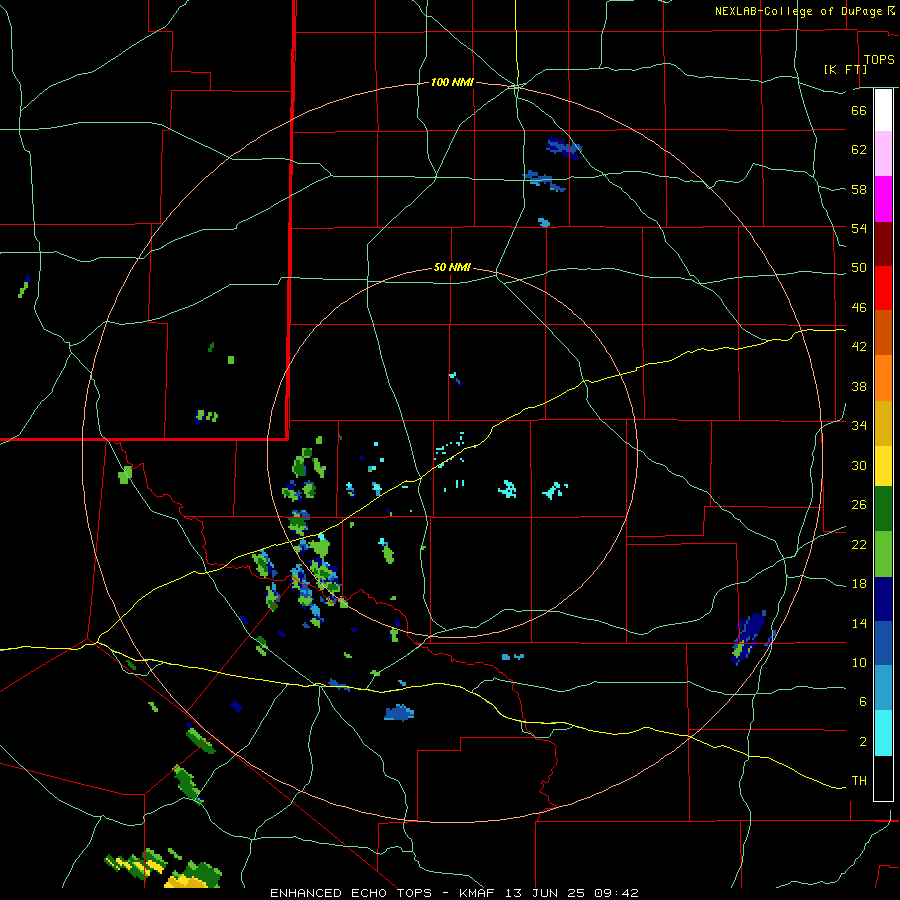900x900 pixels.
Task: Pick the bright red legend swatch
Action: (883, 288)
